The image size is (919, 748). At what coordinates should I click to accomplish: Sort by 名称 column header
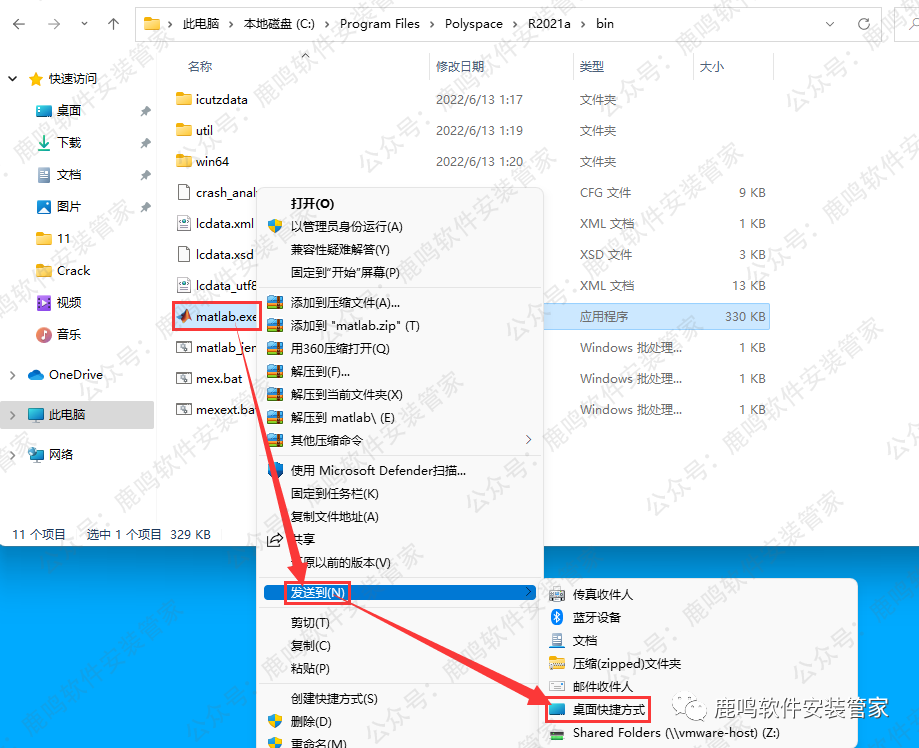click(200, 67)
